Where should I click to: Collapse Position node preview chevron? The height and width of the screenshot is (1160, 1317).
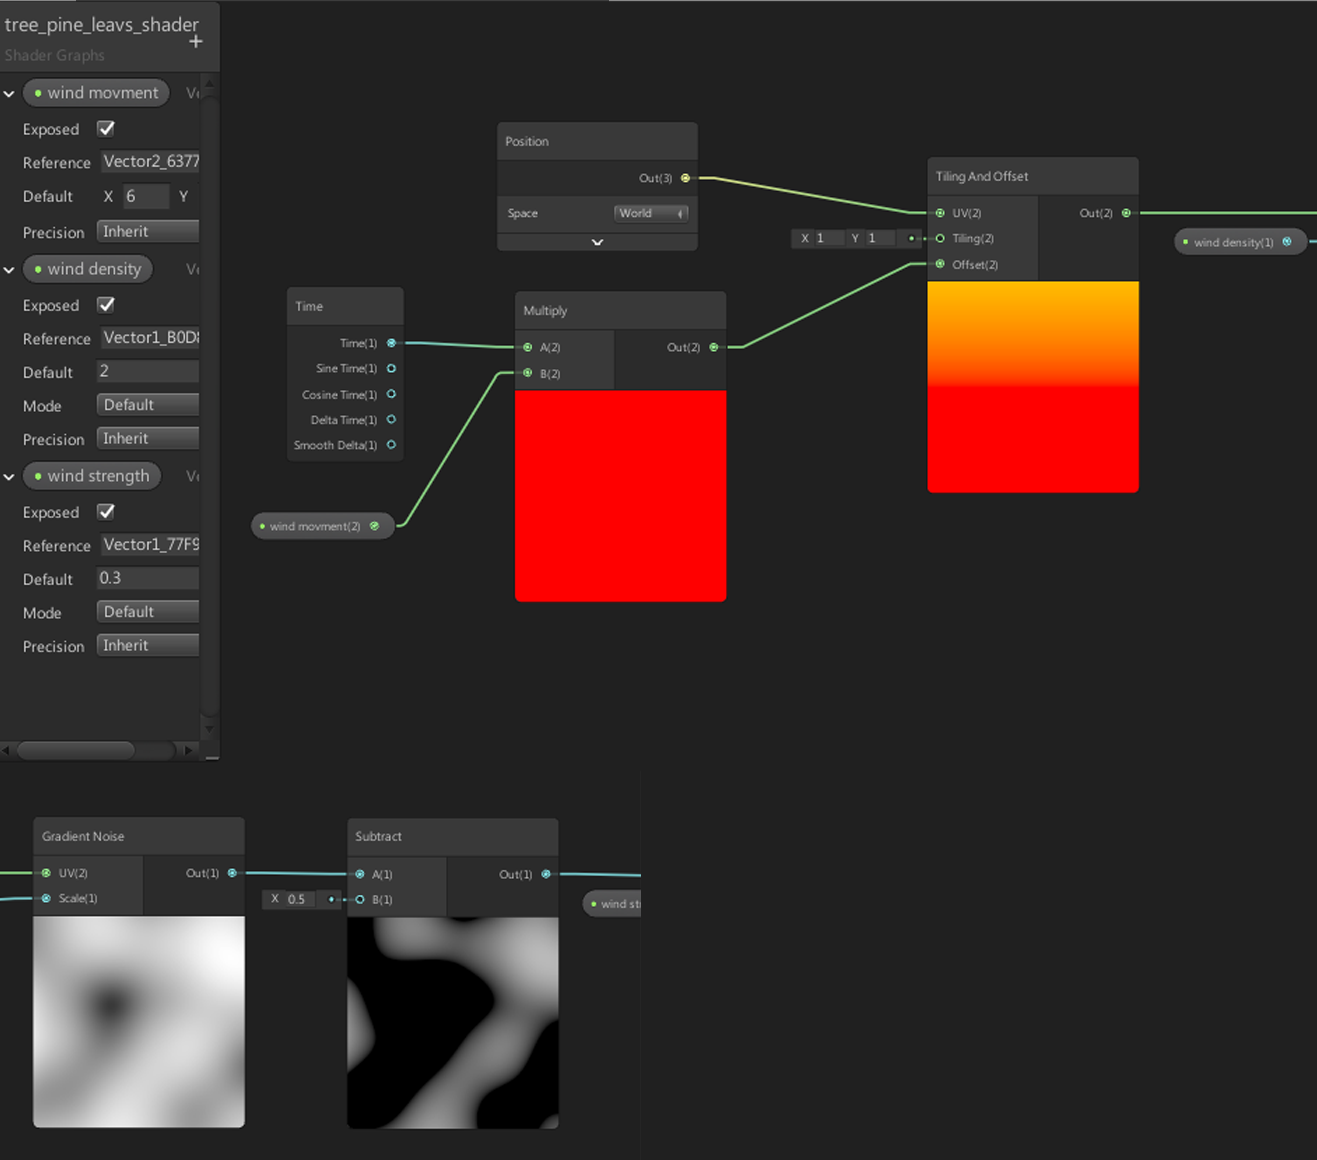[597, 242]
